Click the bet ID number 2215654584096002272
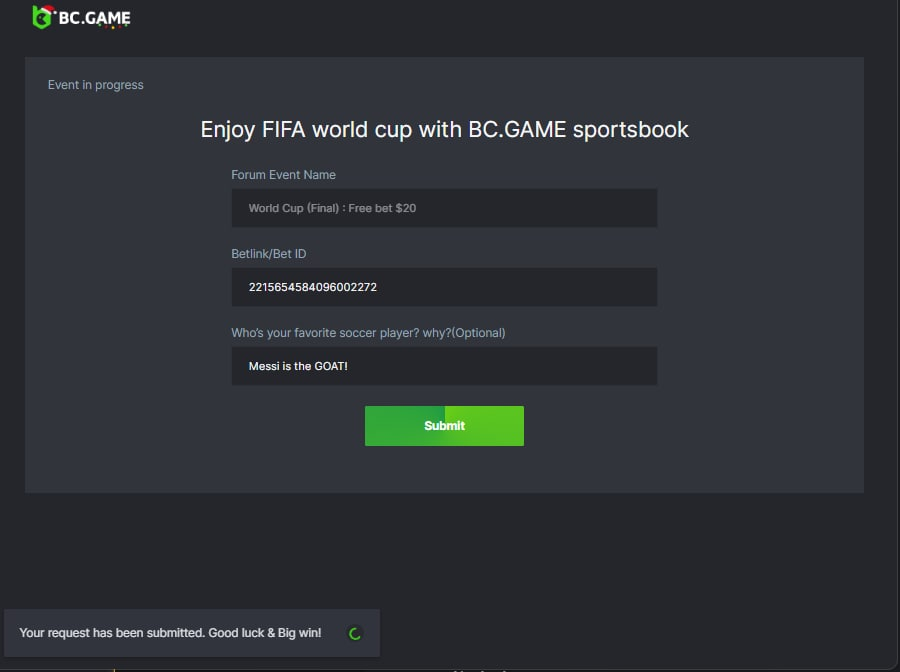The width and height of the screenshot is (900, 672). (313, 287)
